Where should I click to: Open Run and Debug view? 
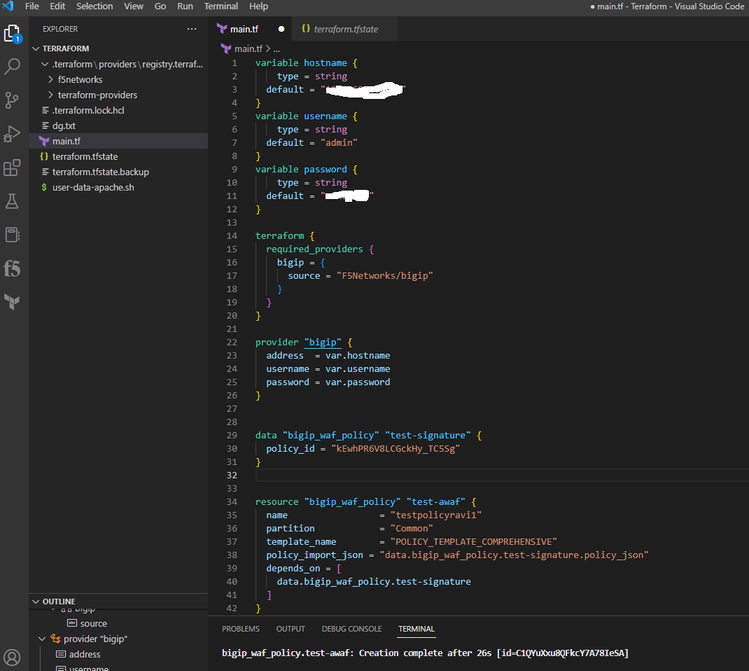13,134
